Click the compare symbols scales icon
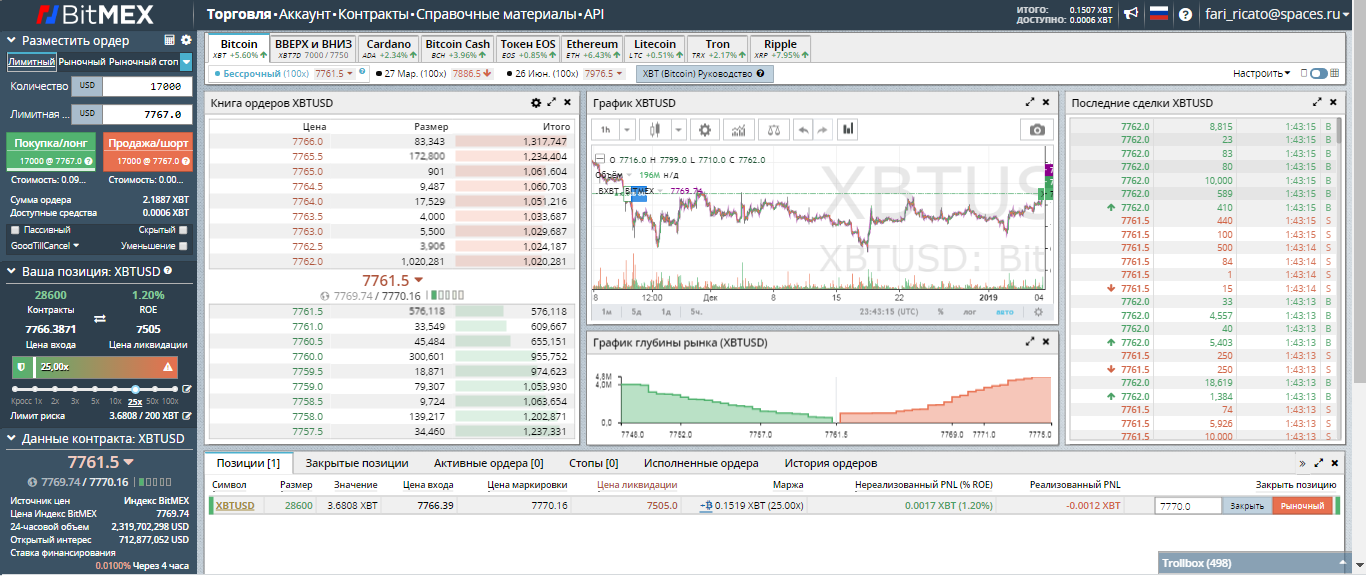Viewport: 1366px width, 580px height. [772, 129]
